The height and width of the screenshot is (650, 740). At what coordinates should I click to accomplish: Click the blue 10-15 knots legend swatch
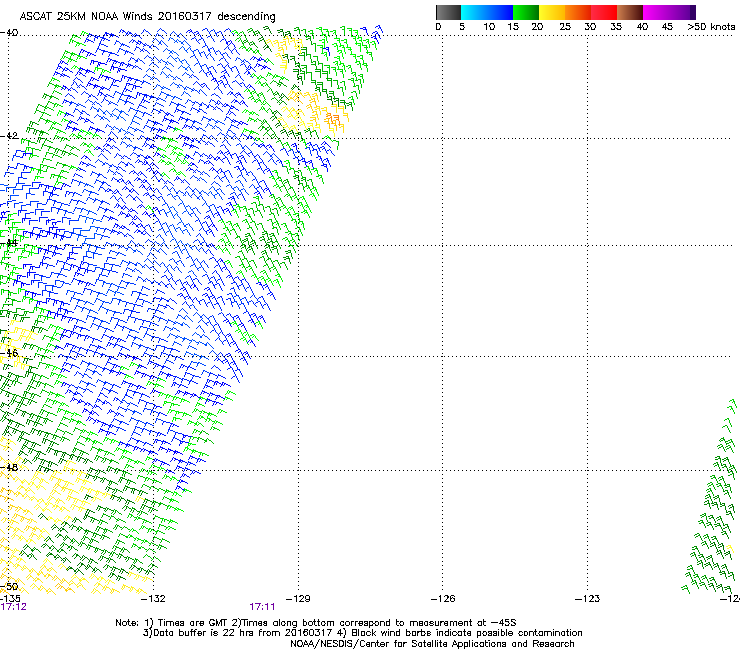pyautogui.click(x=499, y=12)
